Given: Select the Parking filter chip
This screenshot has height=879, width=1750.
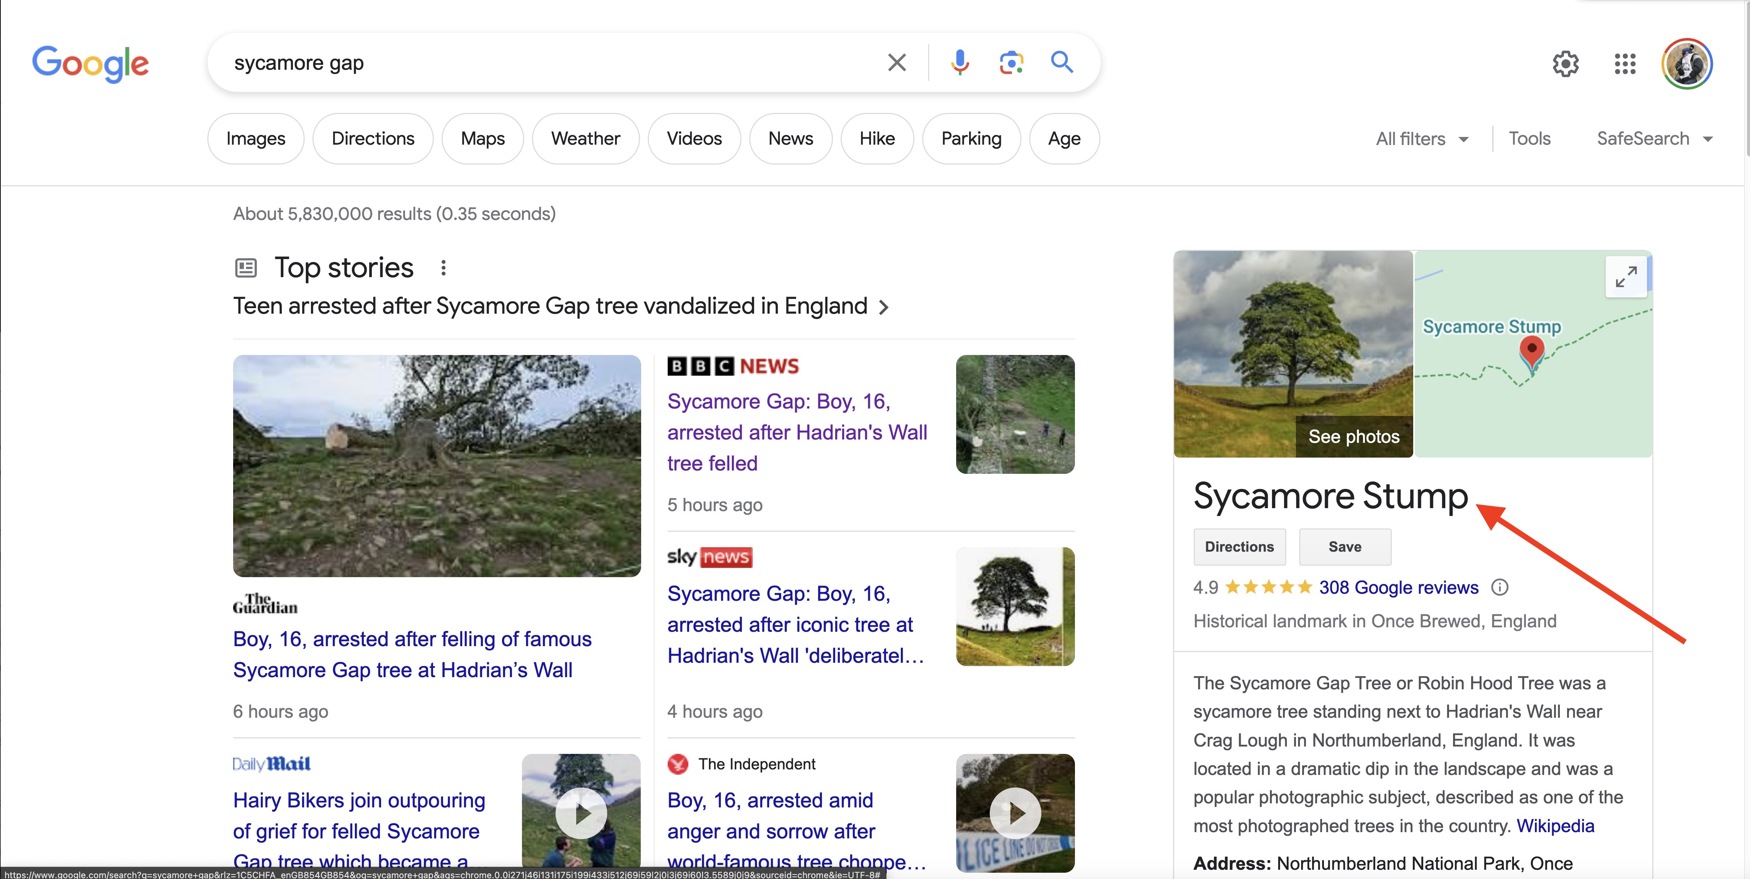Looking at the screenshot, I should click(x=971, y=139).
